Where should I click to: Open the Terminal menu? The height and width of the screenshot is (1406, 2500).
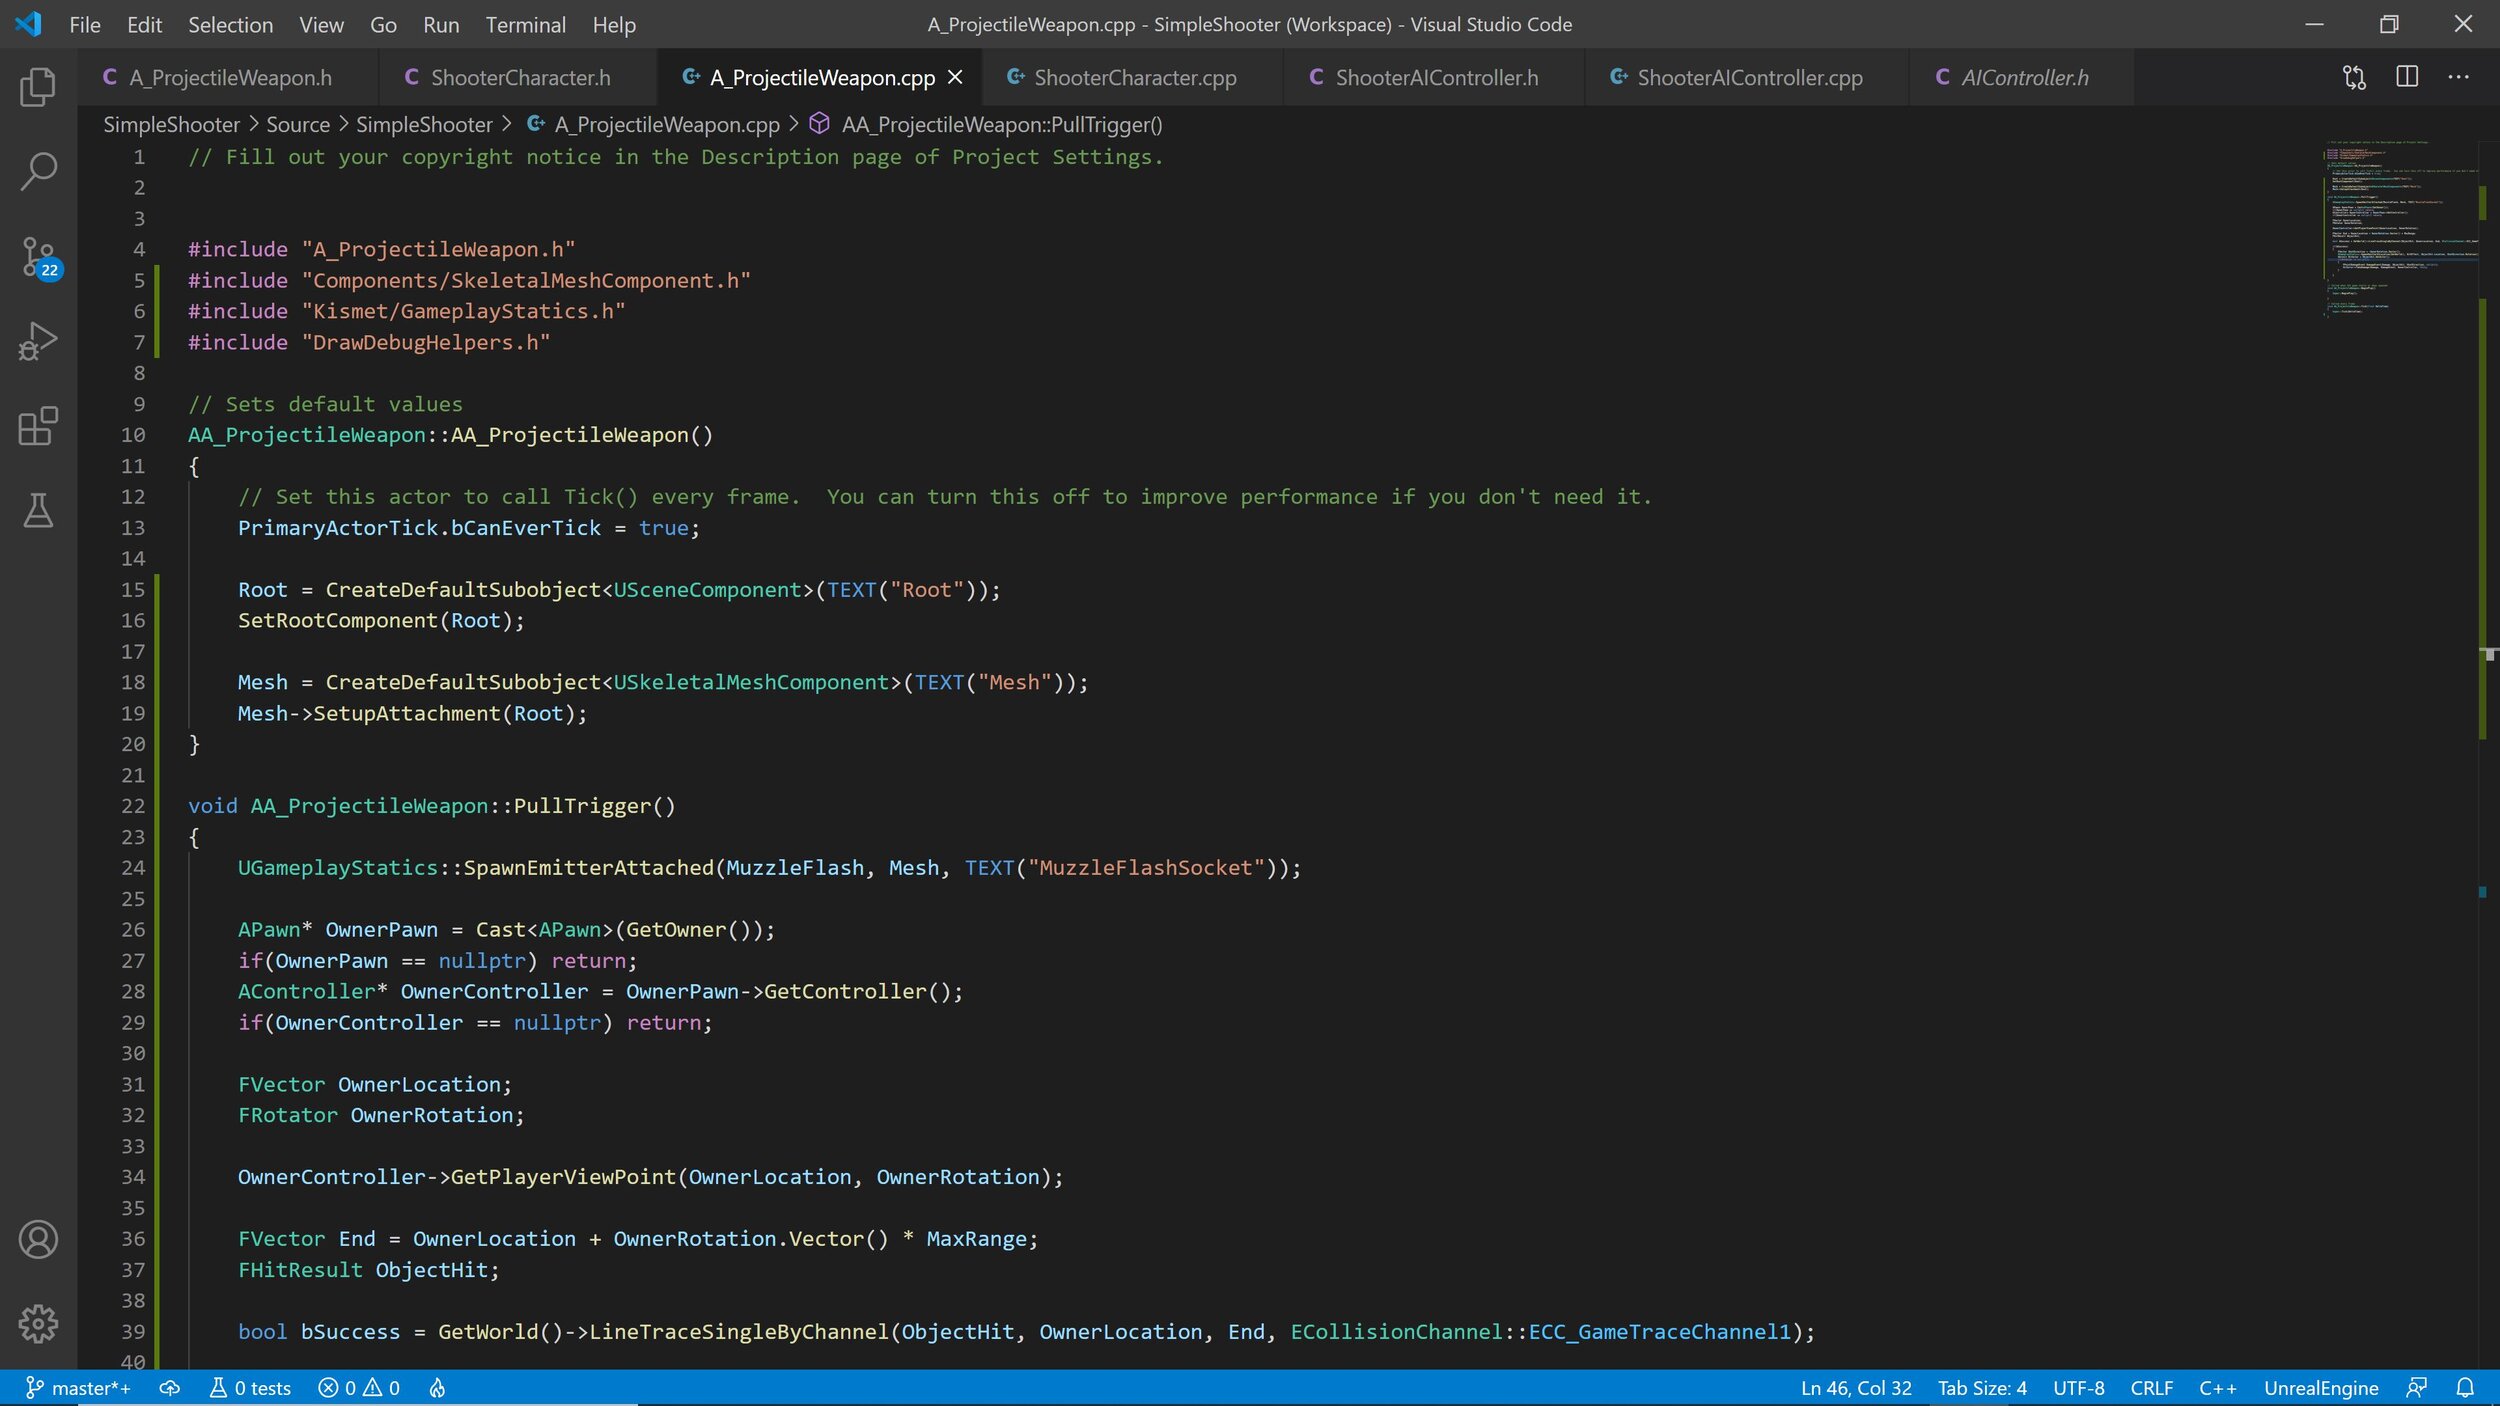[x=525, y=24]
